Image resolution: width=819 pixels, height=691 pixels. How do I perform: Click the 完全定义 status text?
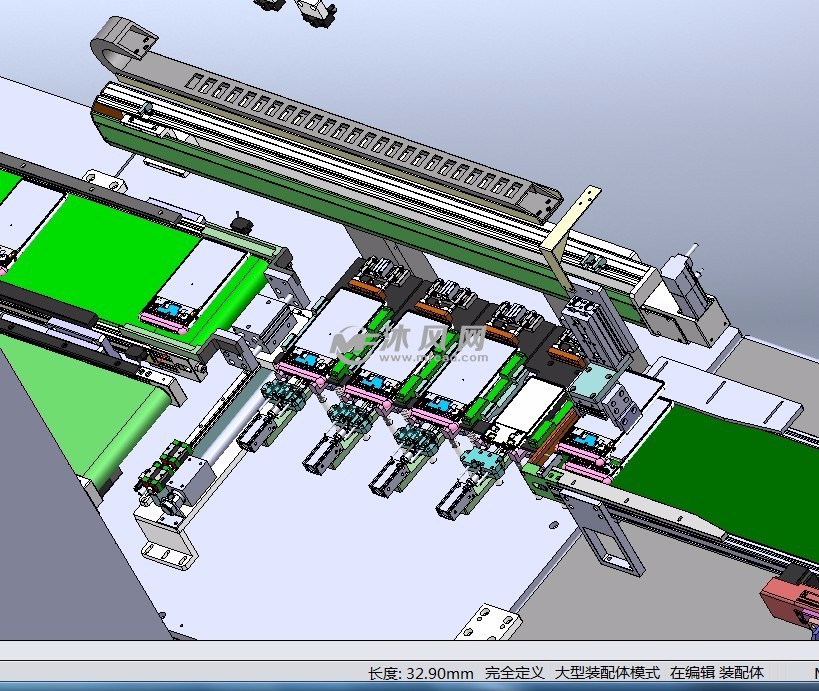514,673
